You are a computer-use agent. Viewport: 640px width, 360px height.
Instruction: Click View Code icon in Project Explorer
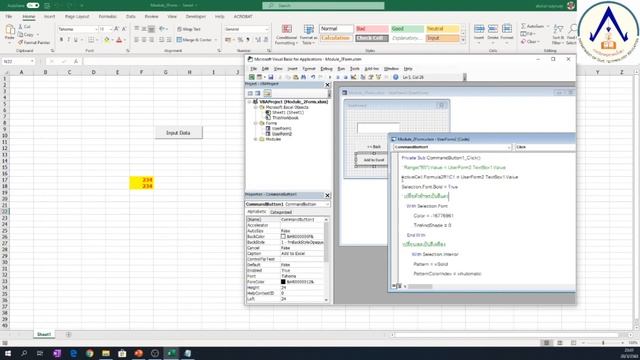[250, 93]
